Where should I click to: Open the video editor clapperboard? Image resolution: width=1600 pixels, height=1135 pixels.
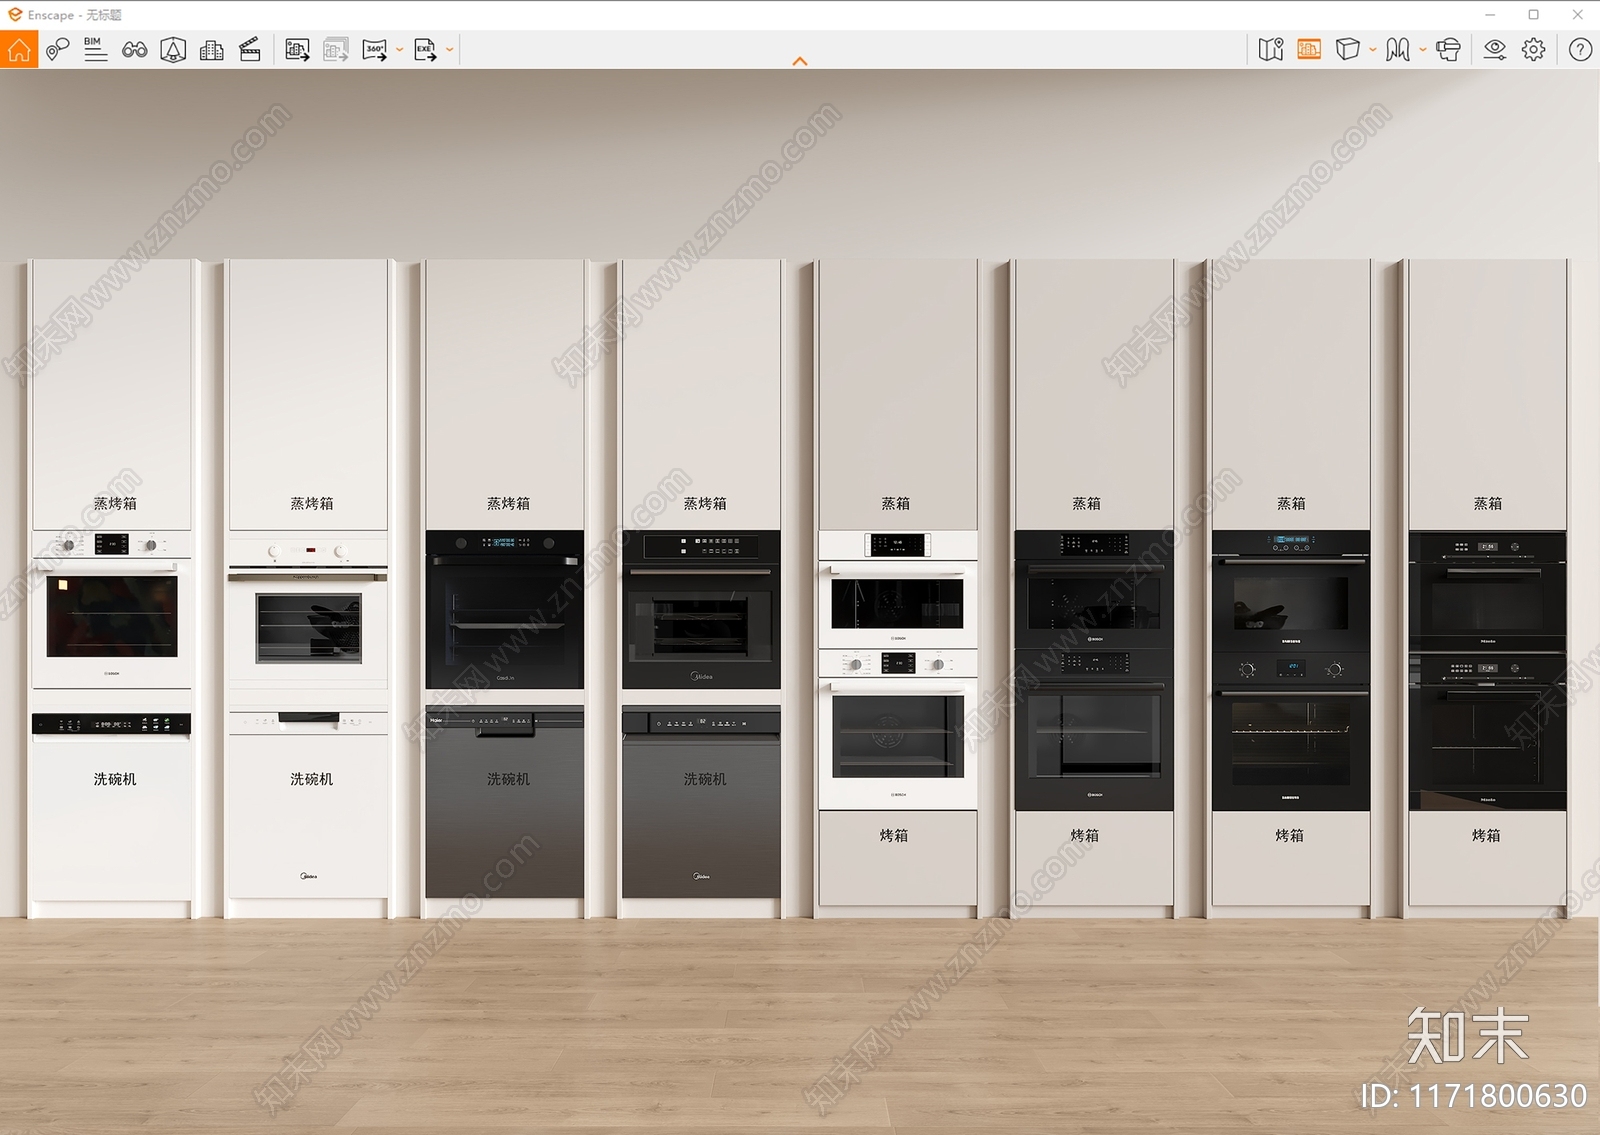click(250, 49)
